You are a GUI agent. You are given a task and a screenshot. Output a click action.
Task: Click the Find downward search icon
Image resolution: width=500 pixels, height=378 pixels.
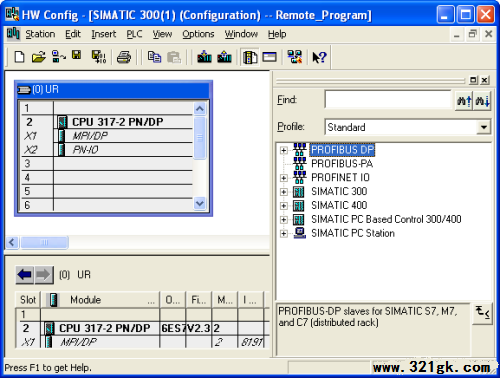[x=482, y=100]
